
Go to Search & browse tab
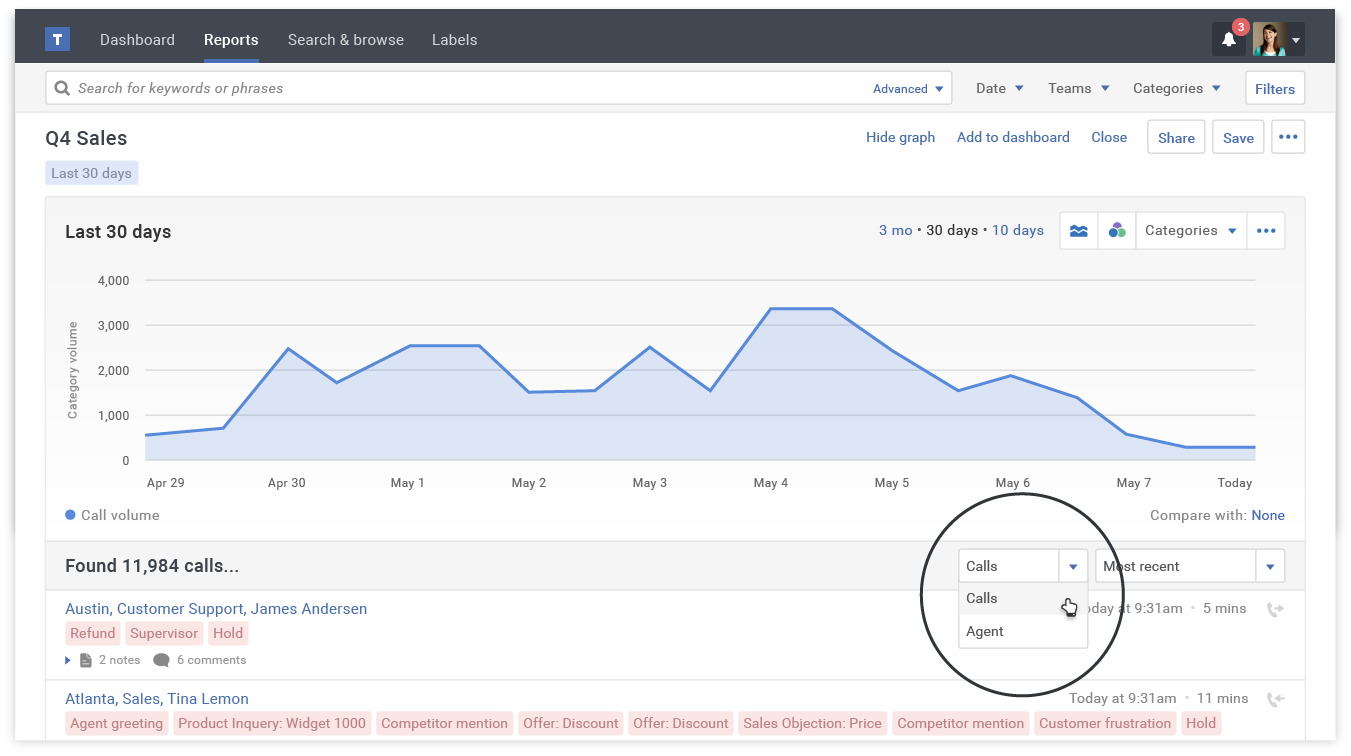click(x=346, y=40)
